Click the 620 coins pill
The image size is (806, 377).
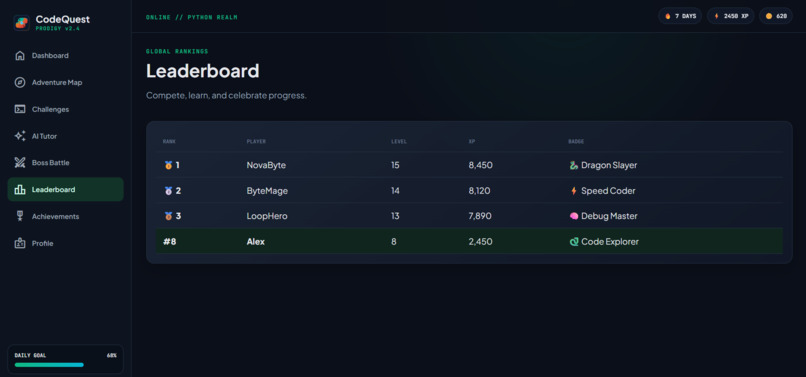pos(776,16)
